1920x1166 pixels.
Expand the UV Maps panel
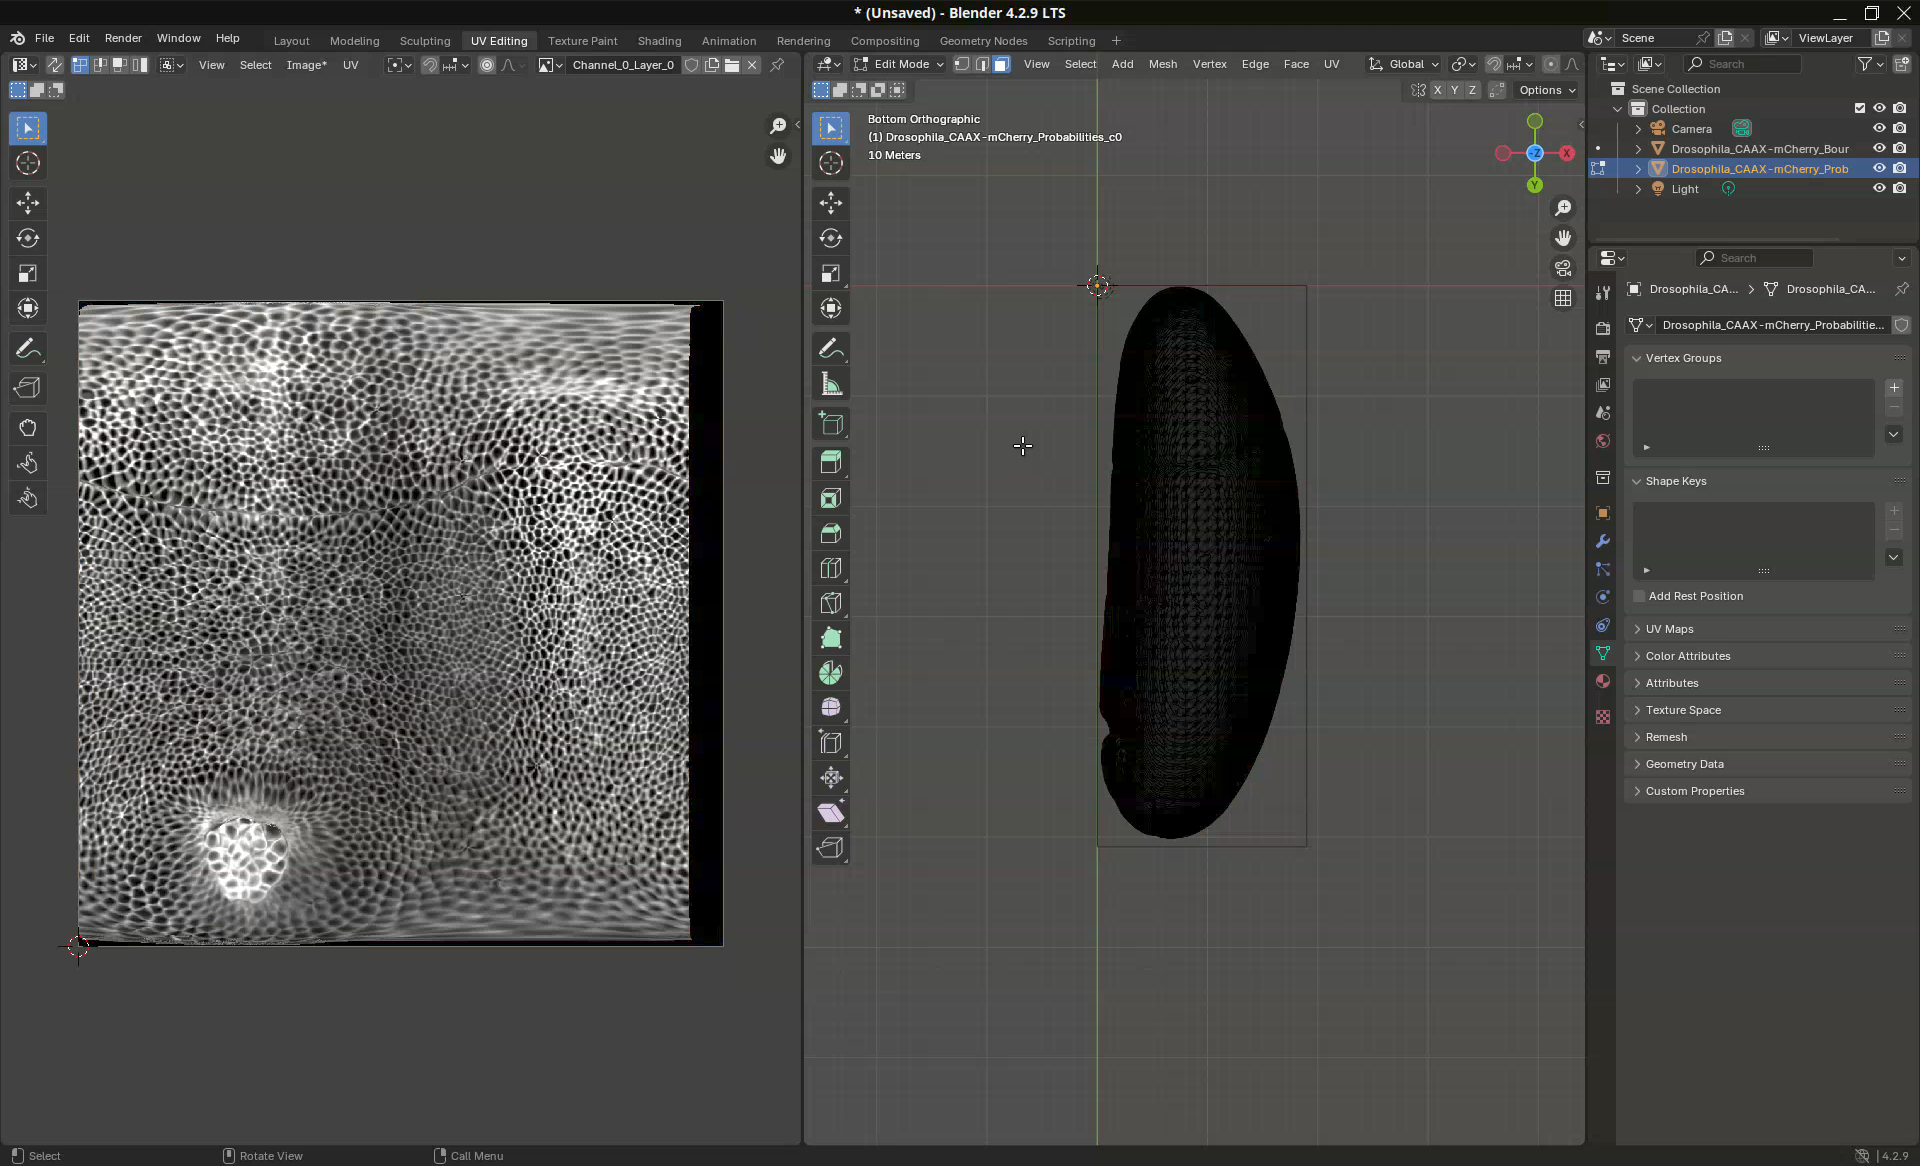(x=1669, y=629)
